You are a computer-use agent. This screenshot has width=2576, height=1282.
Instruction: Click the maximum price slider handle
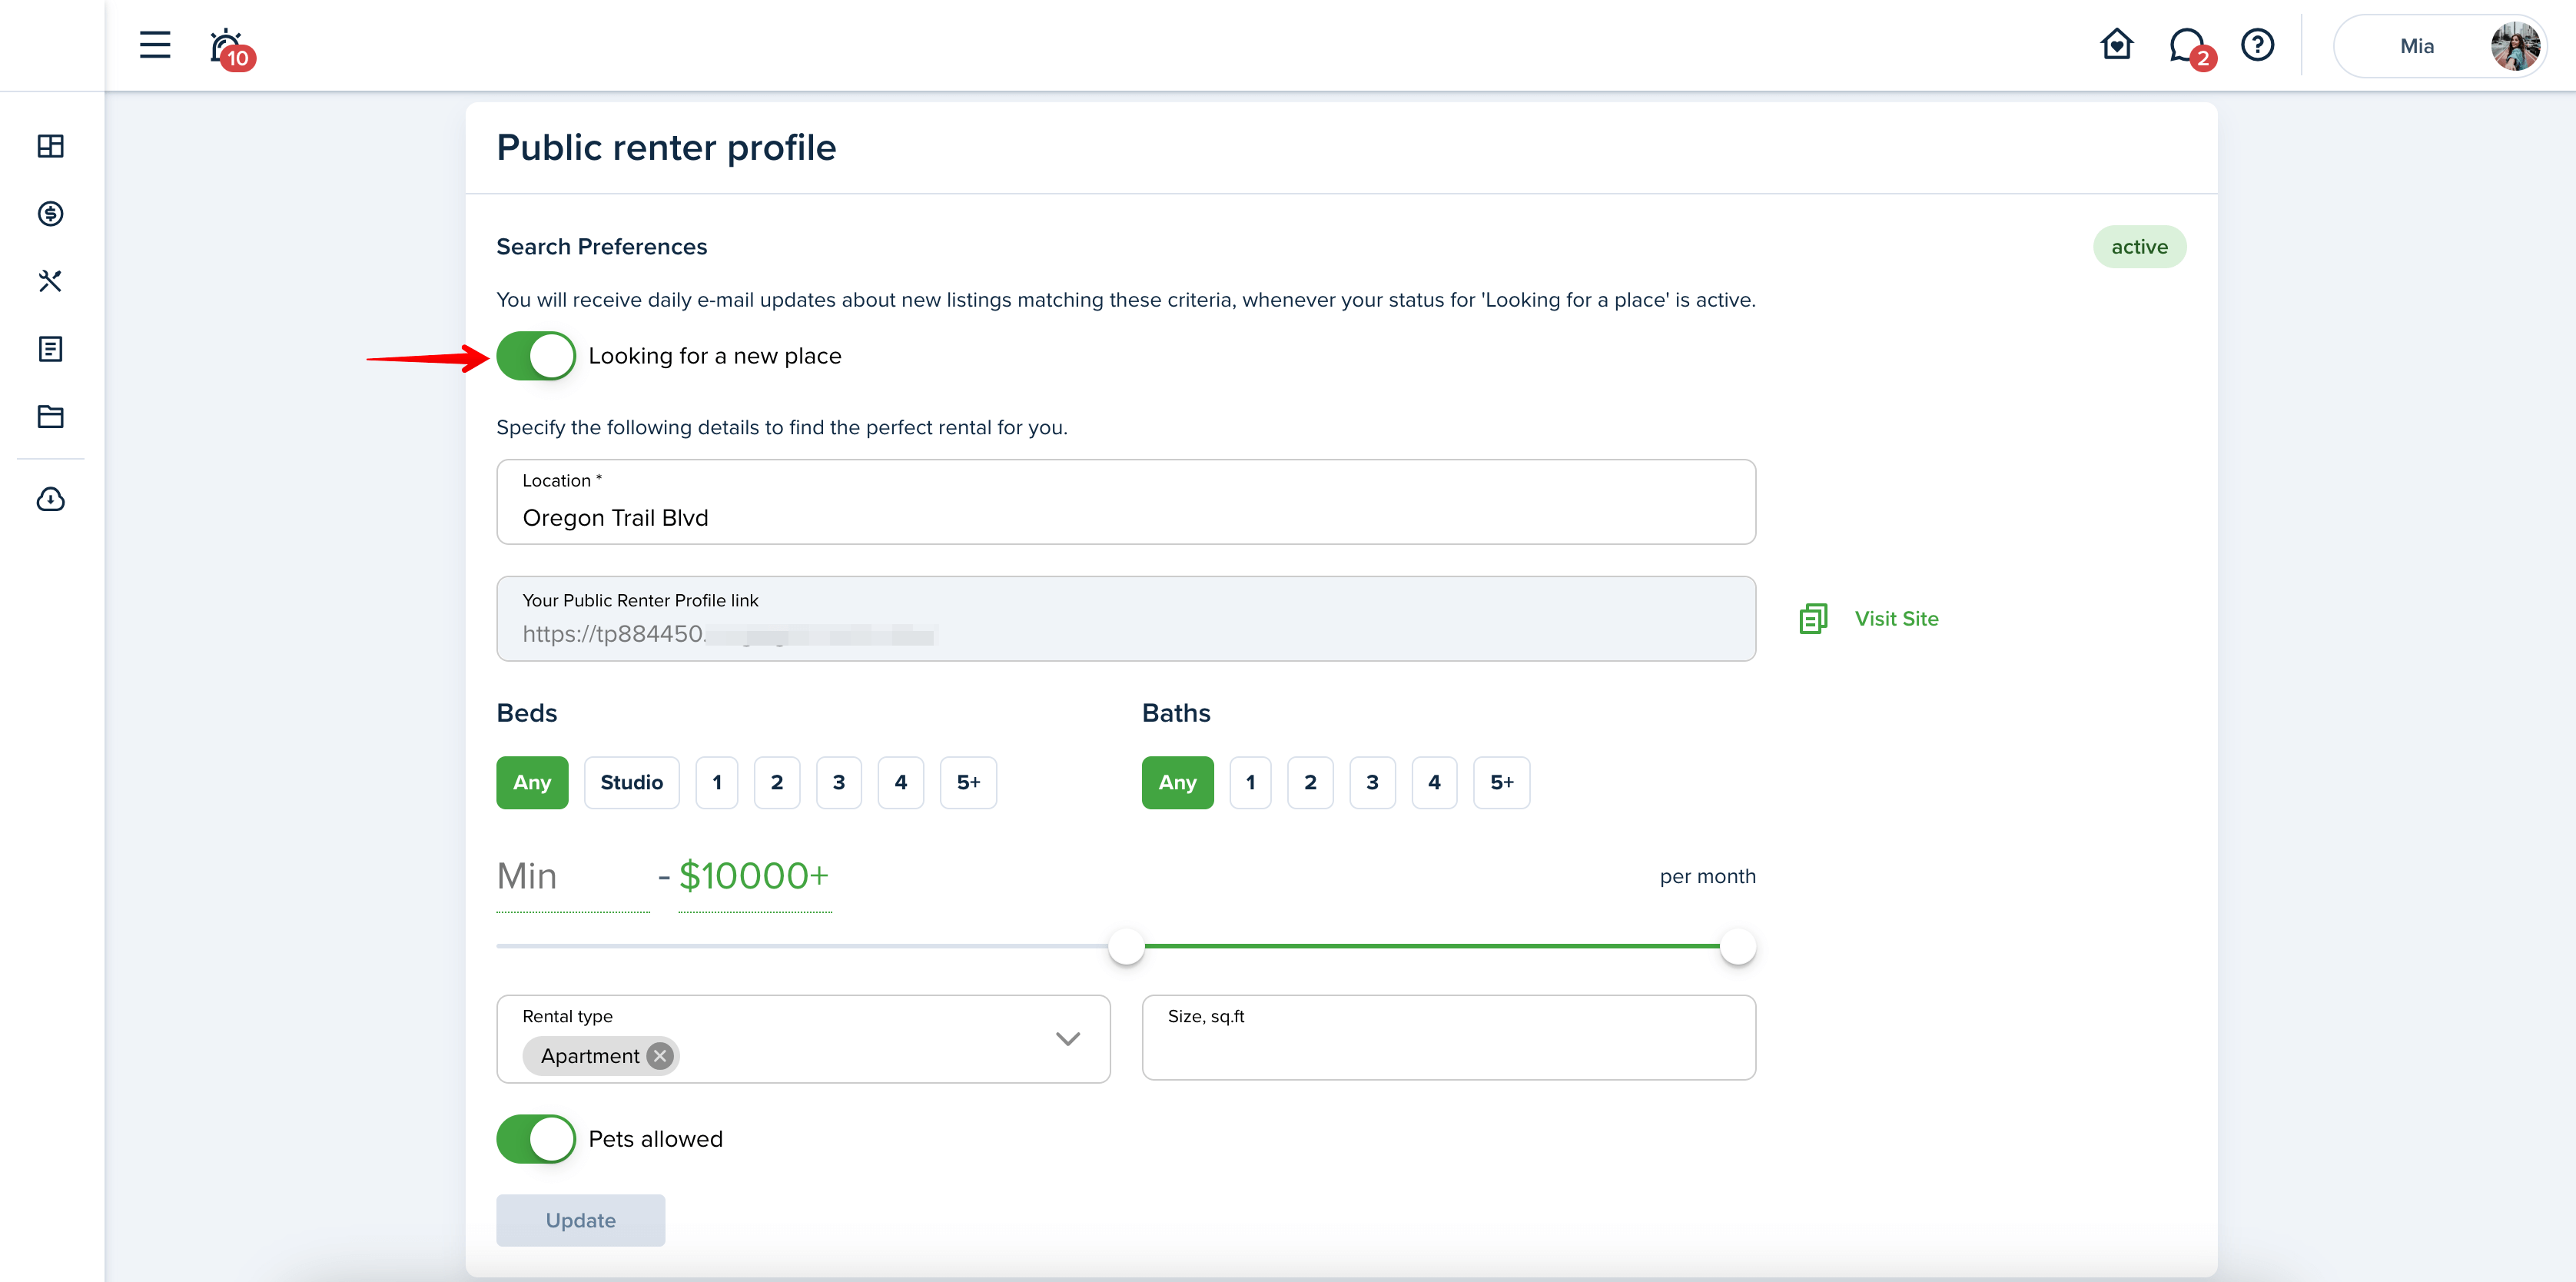pos(1738,946)
